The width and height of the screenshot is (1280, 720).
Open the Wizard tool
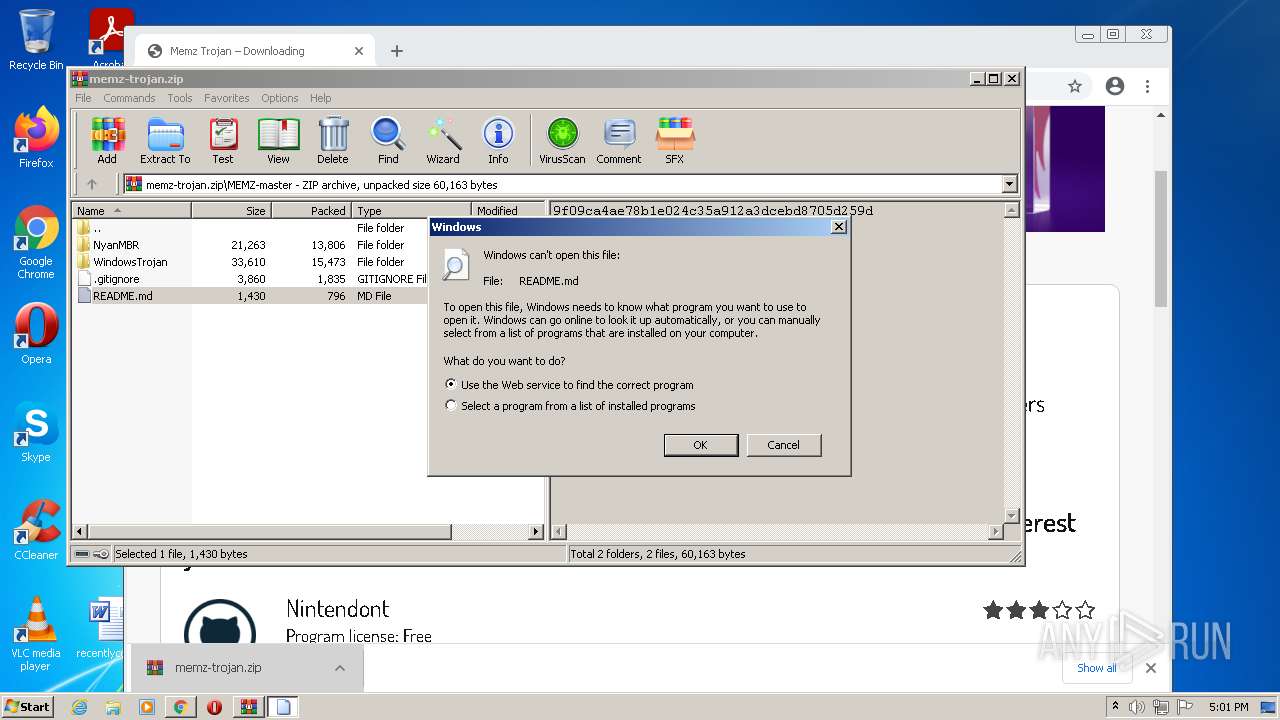[x=443, y=140]
